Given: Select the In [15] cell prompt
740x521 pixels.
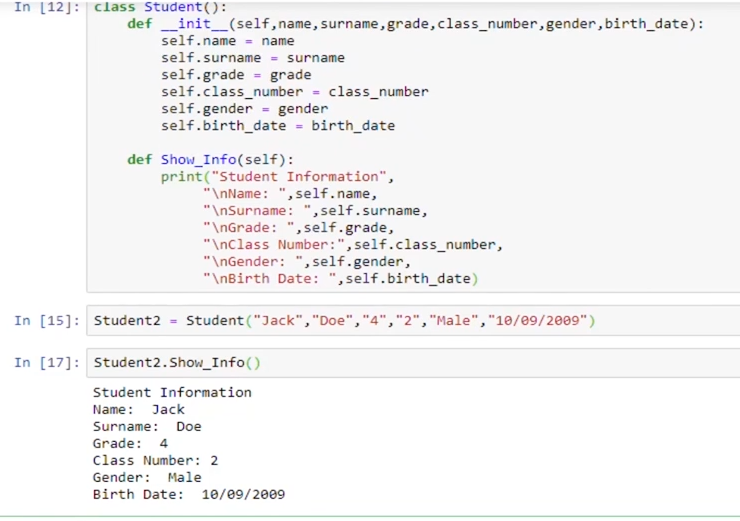Looking at the screenshot, I should click(47, 321).
